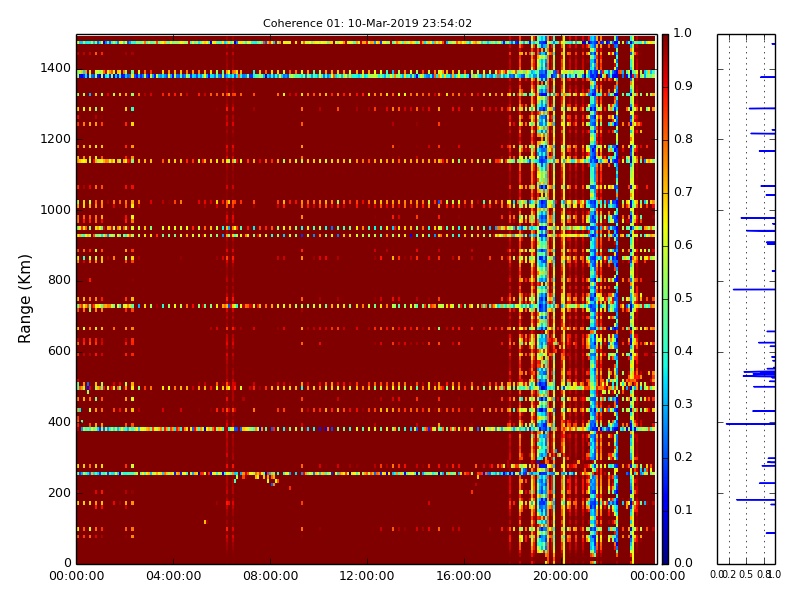Click the dark blue bottom of the colorbar

(x=665, y=554)
